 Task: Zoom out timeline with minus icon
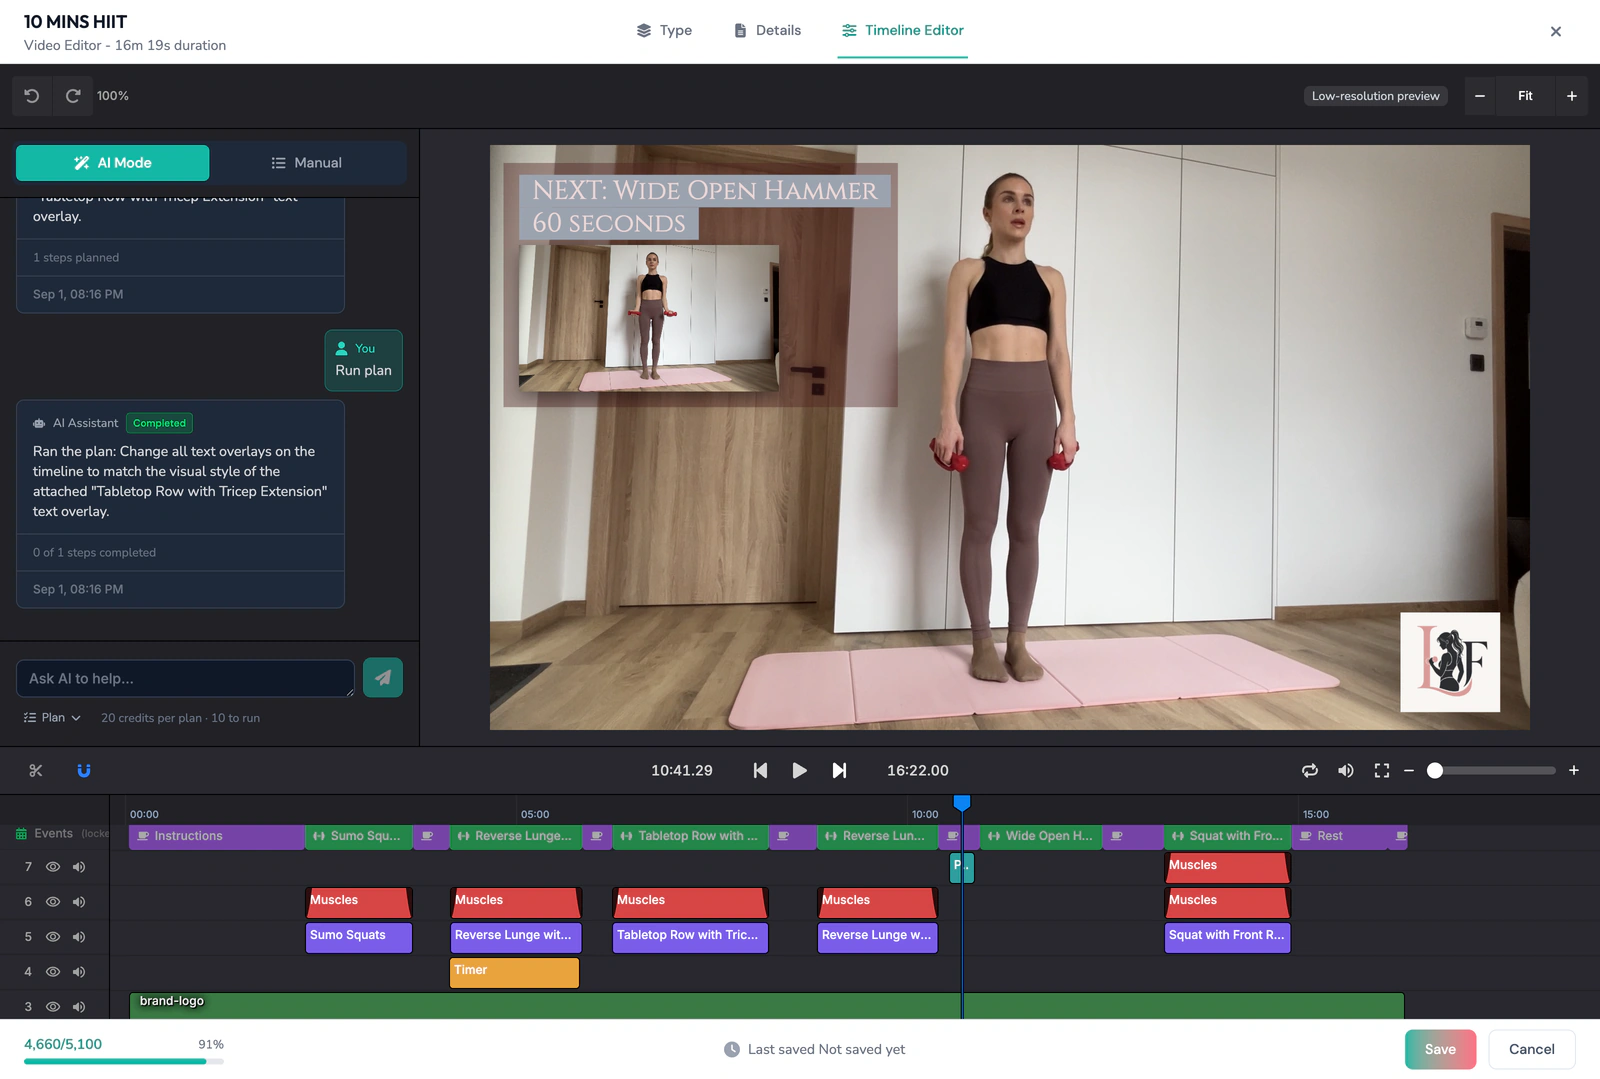tap(1409, 770)
